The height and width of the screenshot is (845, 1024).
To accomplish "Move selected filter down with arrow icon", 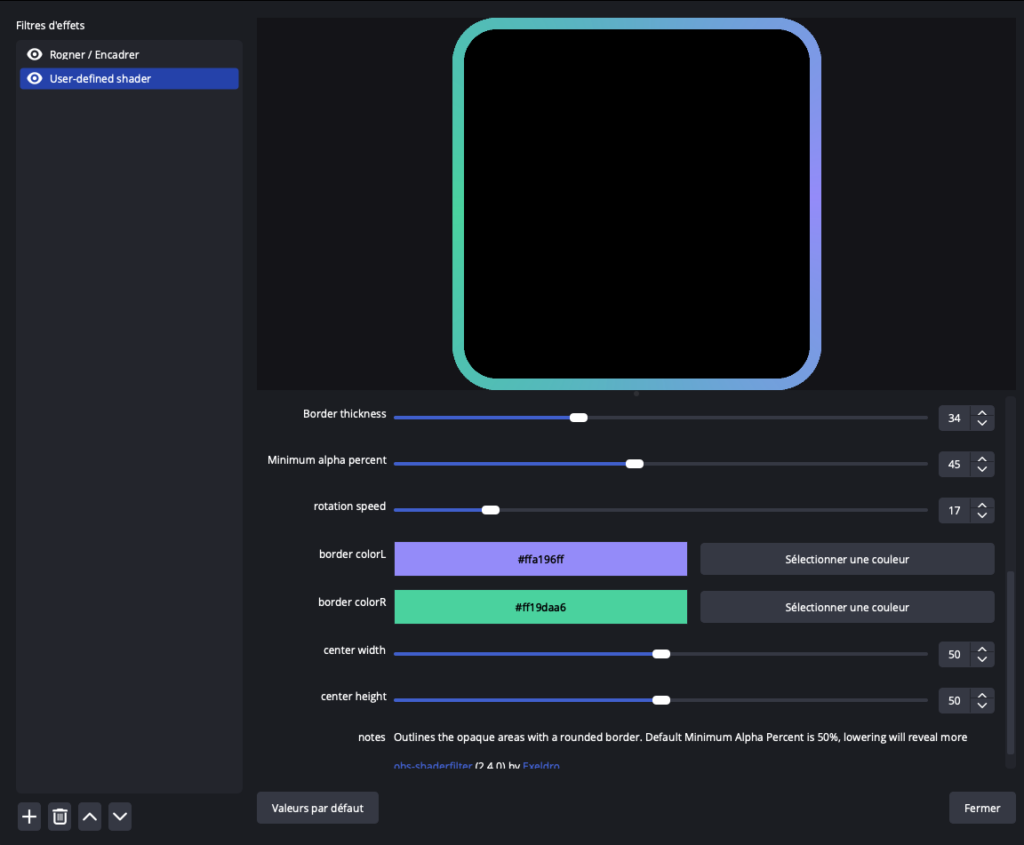I will click(120, 817).
